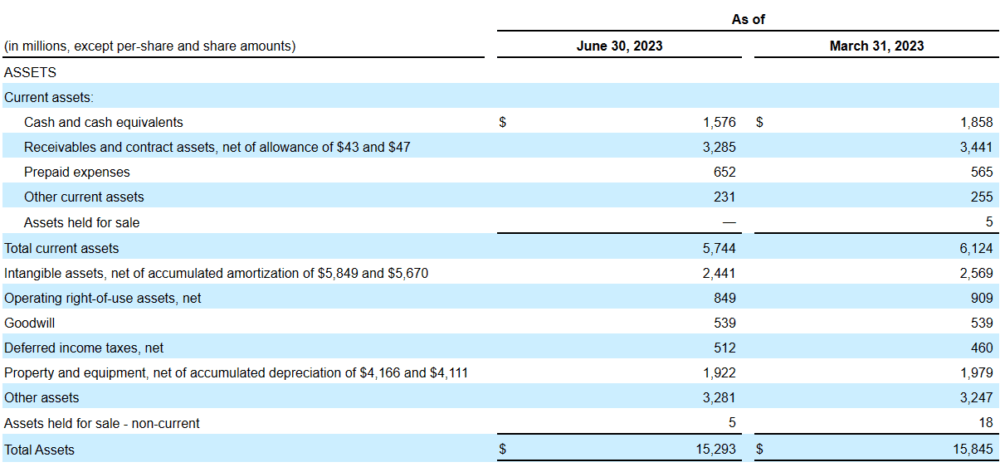
Task: Click Prepaid expenses value 652
Action: [724, 172]
